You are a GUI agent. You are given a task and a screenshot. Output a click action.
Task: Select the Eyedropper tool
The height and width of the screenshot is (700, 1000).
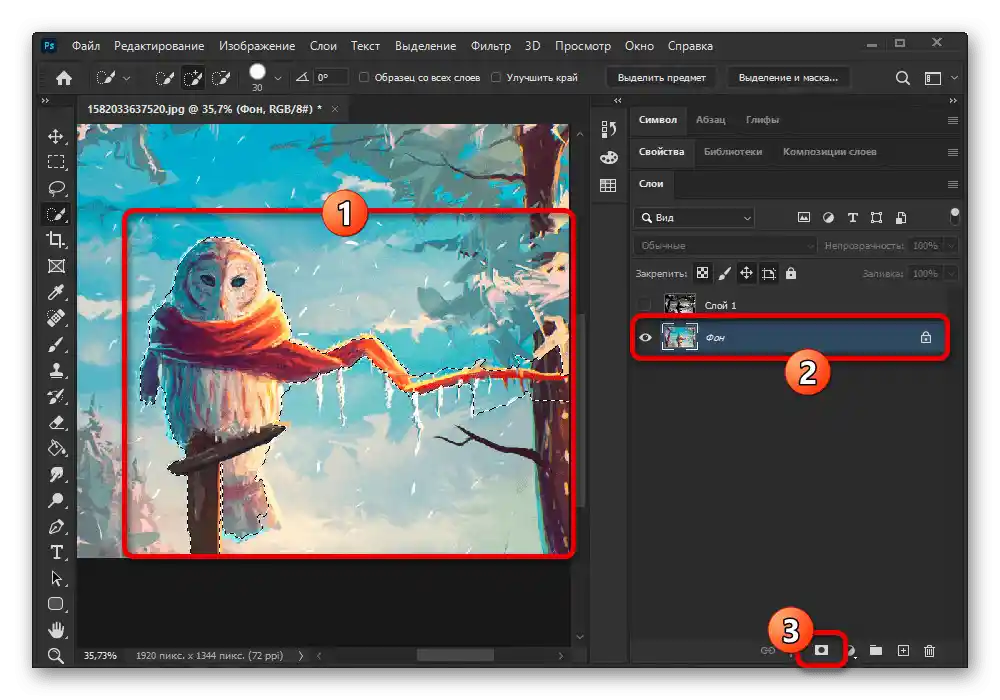pyautogui.click(x=56, y=293)
